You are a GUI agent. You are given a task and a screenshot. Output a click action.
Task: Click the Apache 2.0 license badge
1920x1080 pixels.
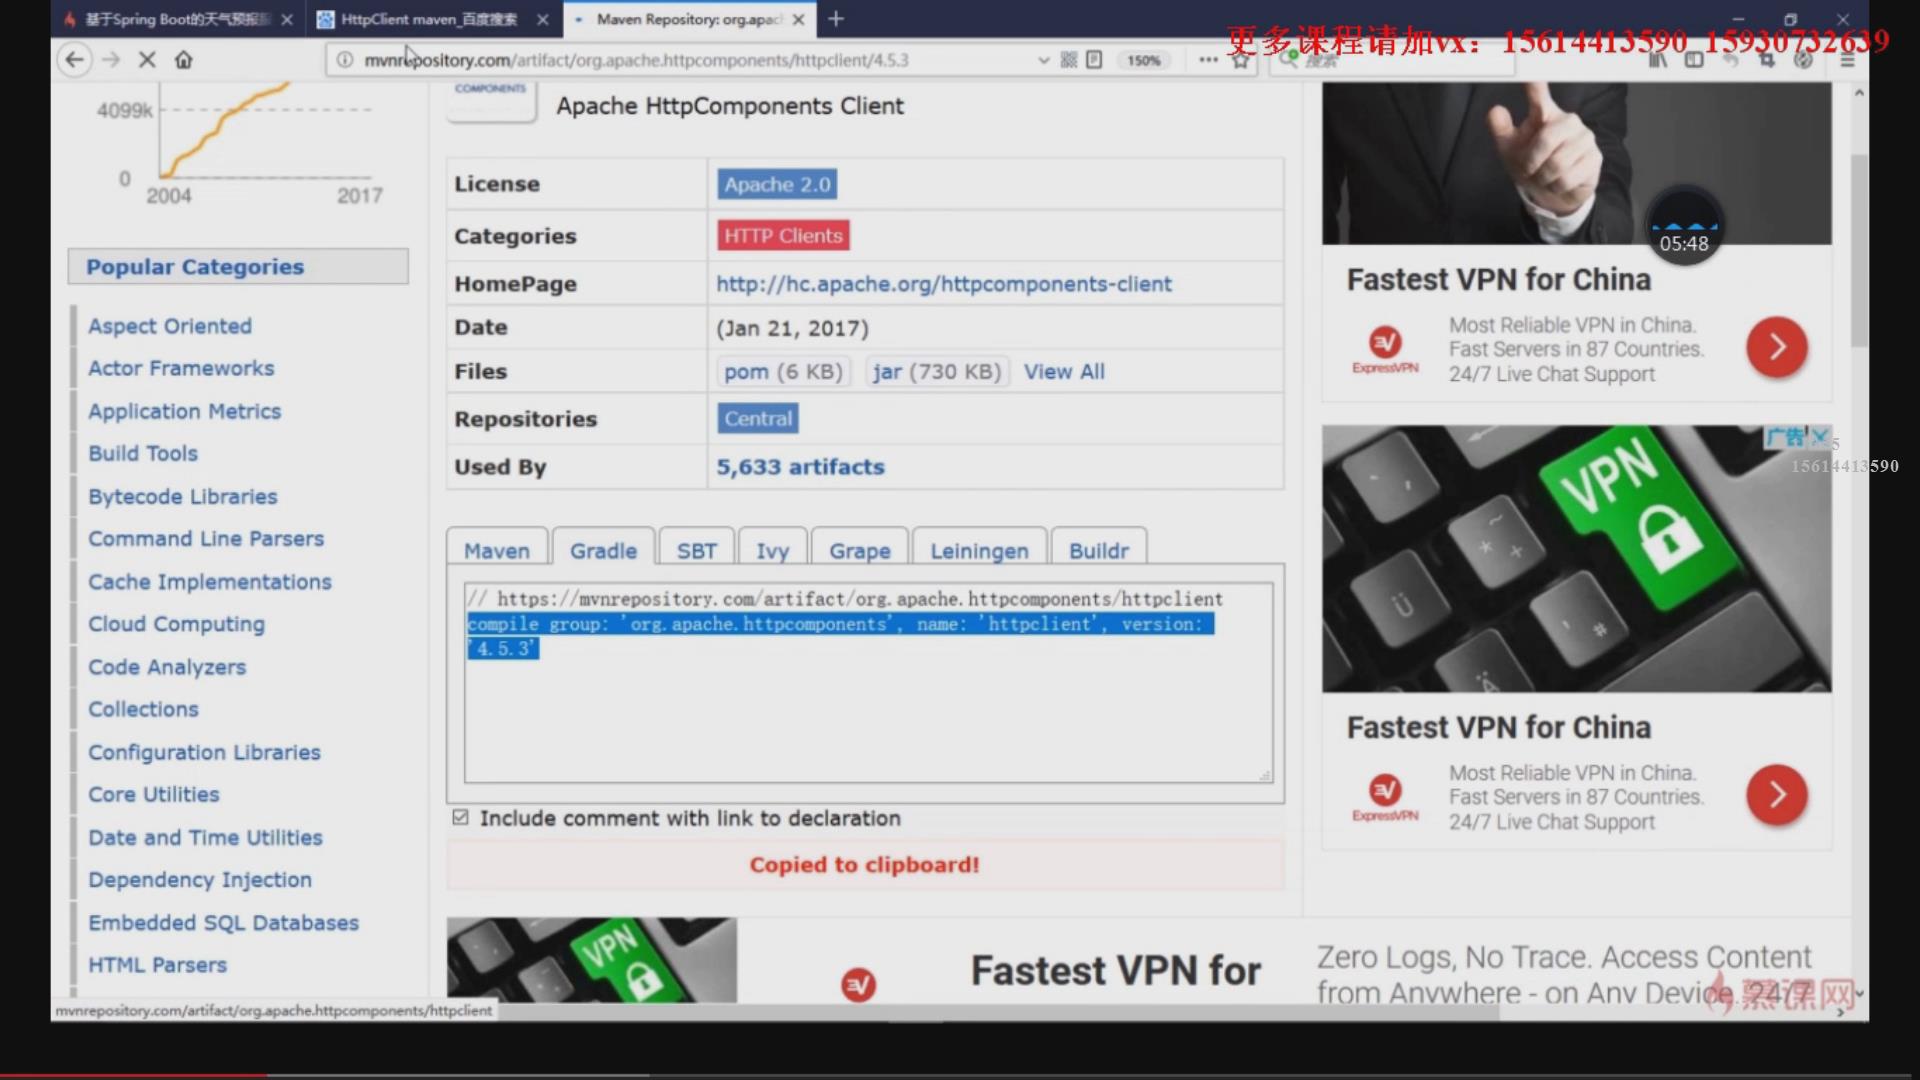777,185
